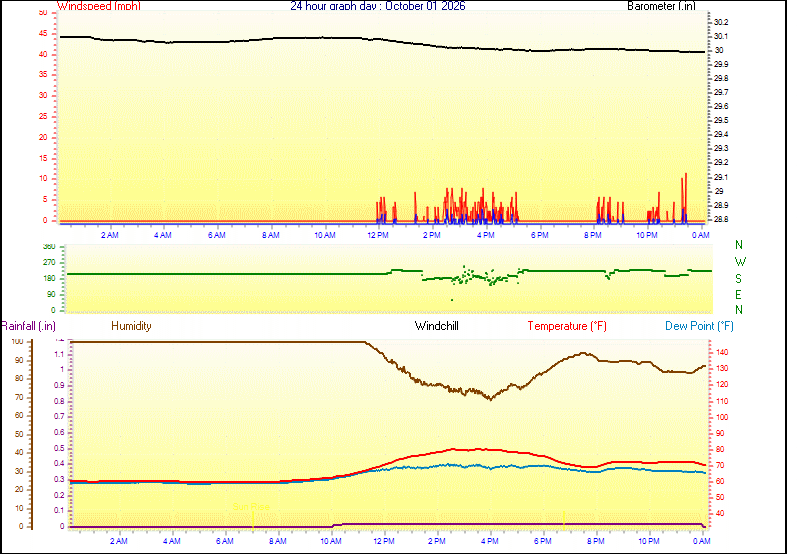The width and height of the screenshot is (798, 554).
Task: Click the "29.1" barometer scale value
Action: click(721, 178)
